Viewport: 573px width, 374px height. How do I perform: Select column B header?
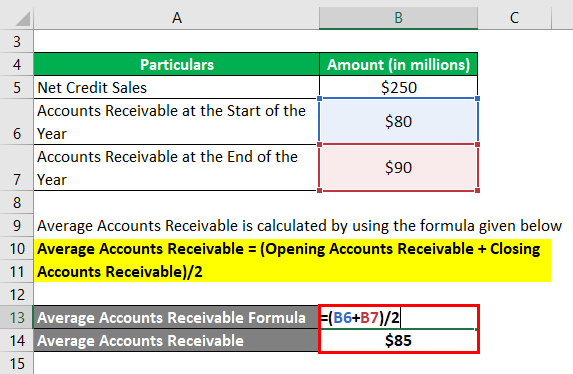click(398, 18)
